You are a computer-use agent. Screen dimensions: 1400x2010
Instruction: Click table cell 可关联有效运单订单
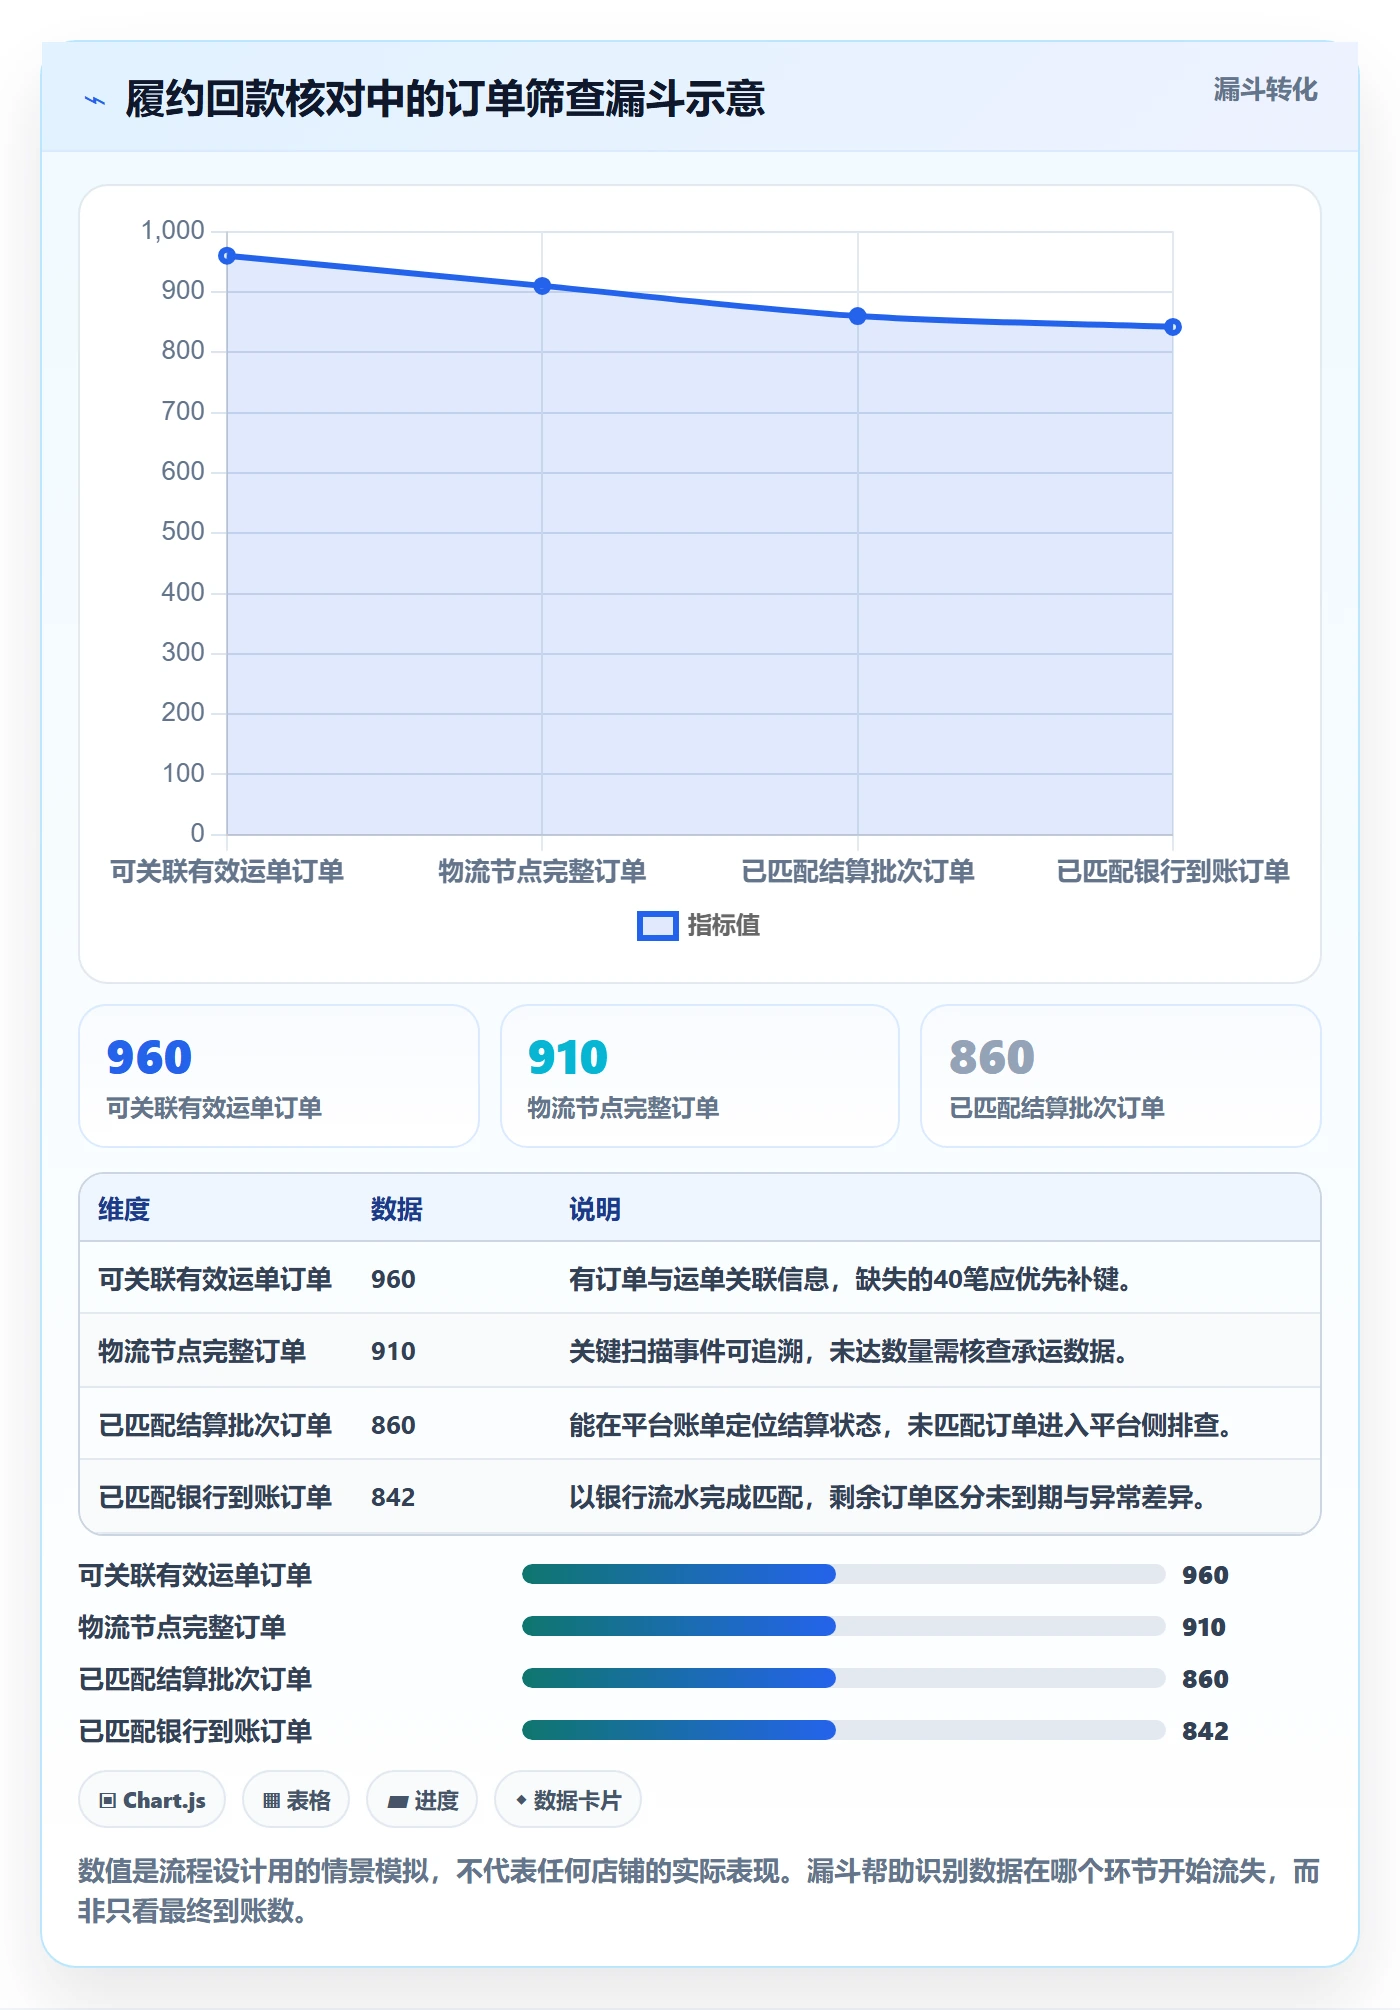pyautogui.click(x=215, y=1279)
